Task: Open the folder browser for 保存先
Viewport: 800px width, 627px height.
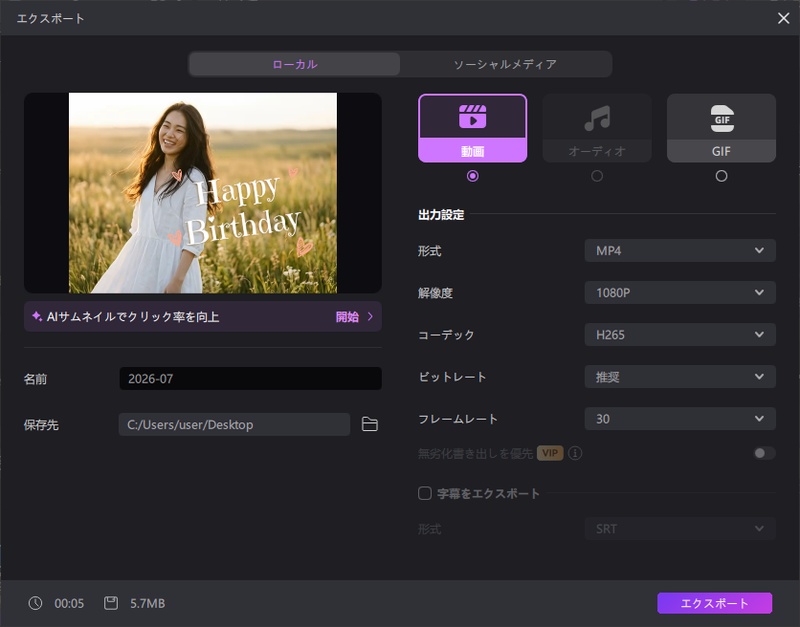Action: [369, 424]
